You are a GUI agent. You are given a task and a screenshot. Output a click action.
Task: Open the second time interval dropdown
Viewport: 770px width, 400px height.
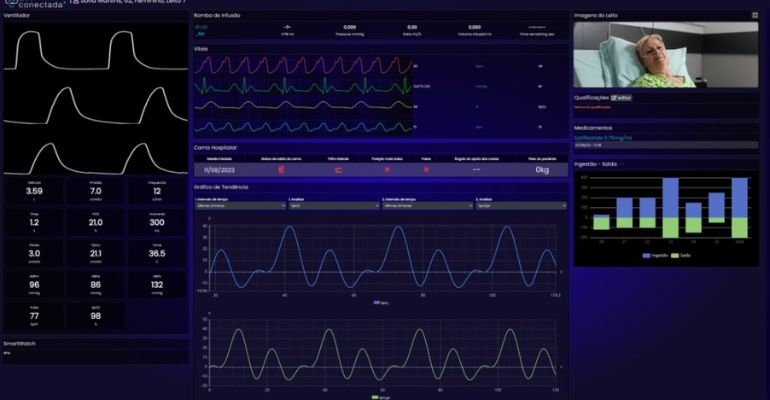click(426, 206)
